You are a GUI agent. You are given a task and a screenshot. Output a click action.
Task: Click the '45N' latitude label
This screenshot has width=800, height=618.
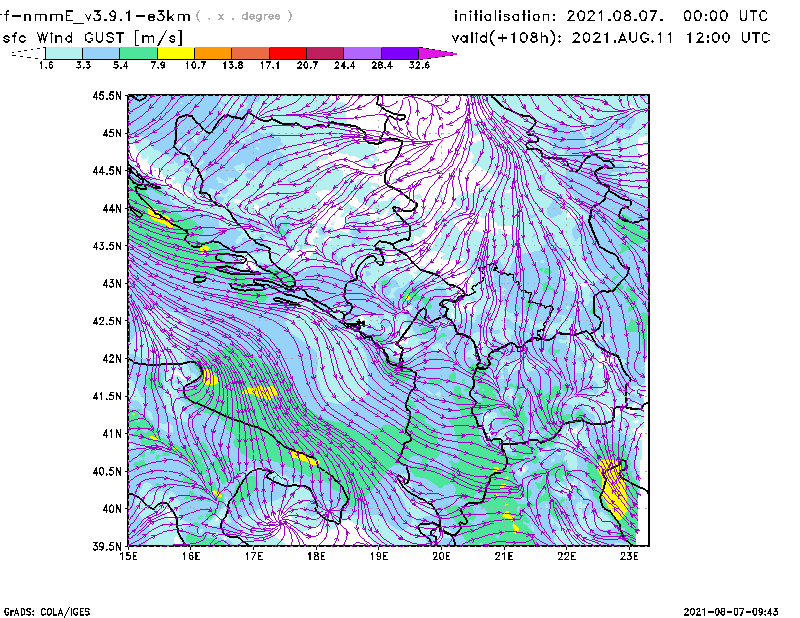pyautogui.click(x=112, y=133)
